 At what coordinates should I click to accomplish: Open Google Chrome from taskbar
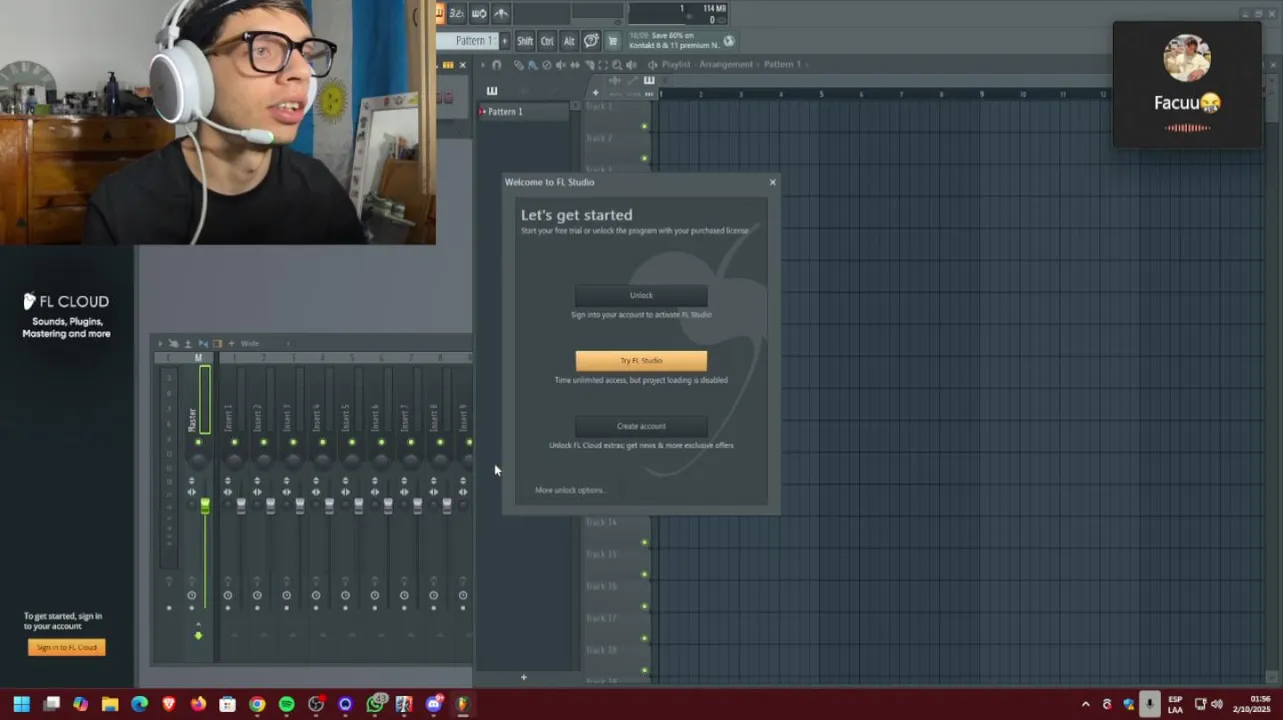(257, 704)
